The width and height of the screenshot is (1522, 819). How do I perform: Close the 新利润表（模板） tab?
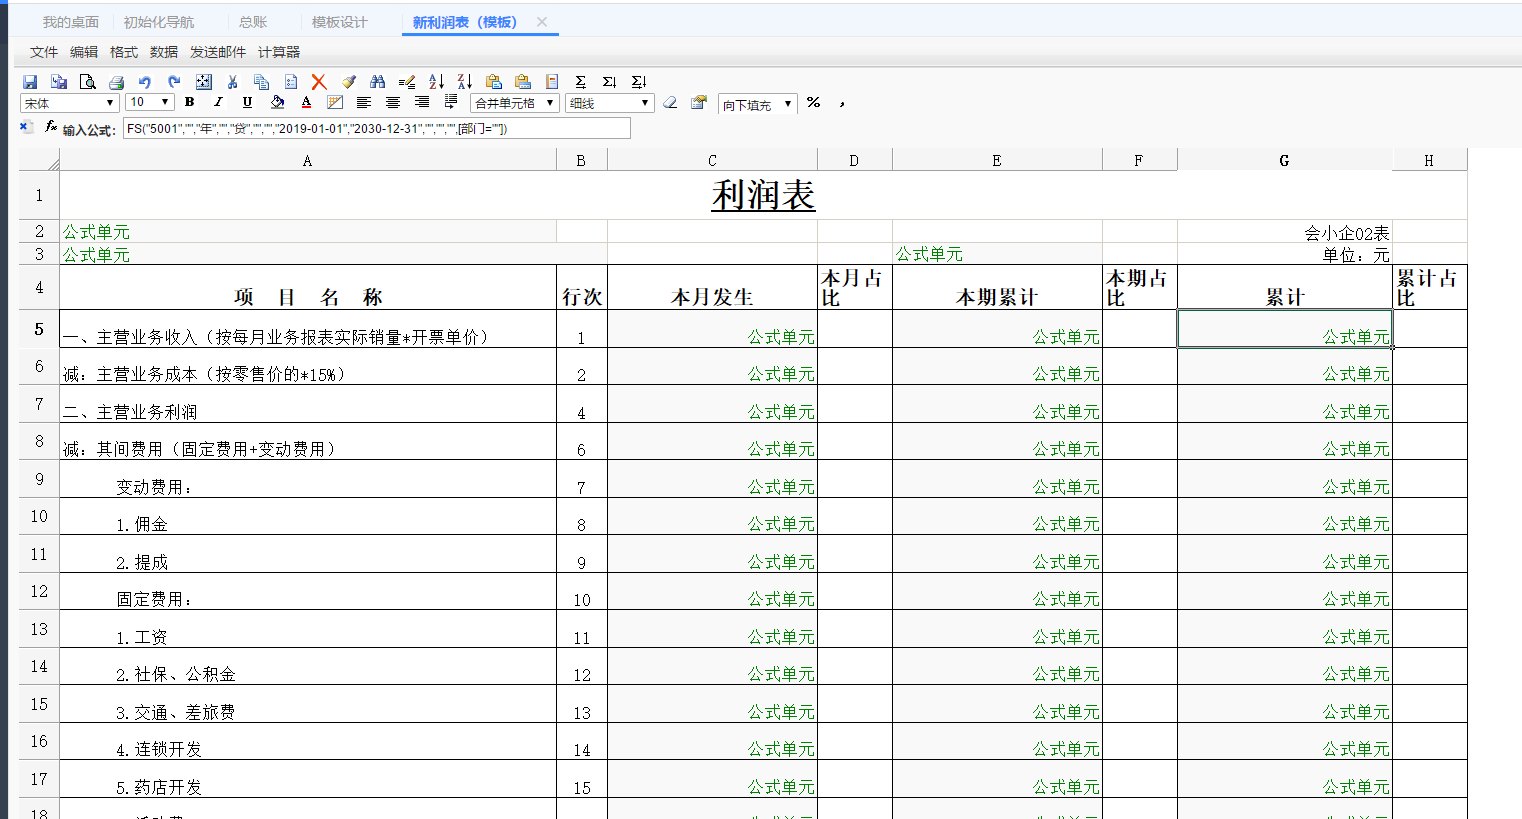click(x=542, y=22)
